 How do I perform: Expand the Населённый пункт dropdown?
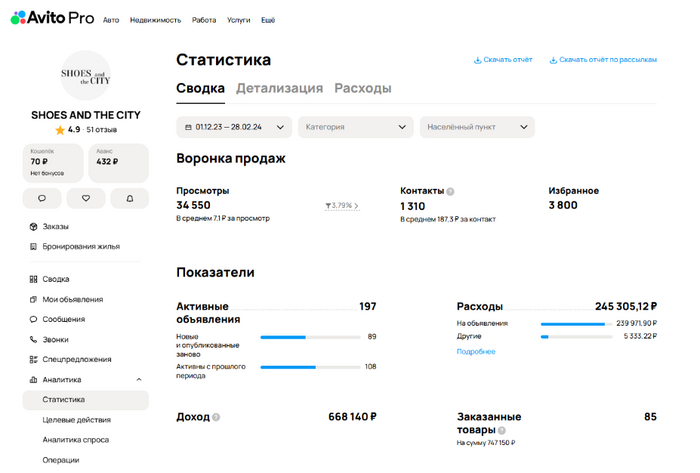point(477,127)
